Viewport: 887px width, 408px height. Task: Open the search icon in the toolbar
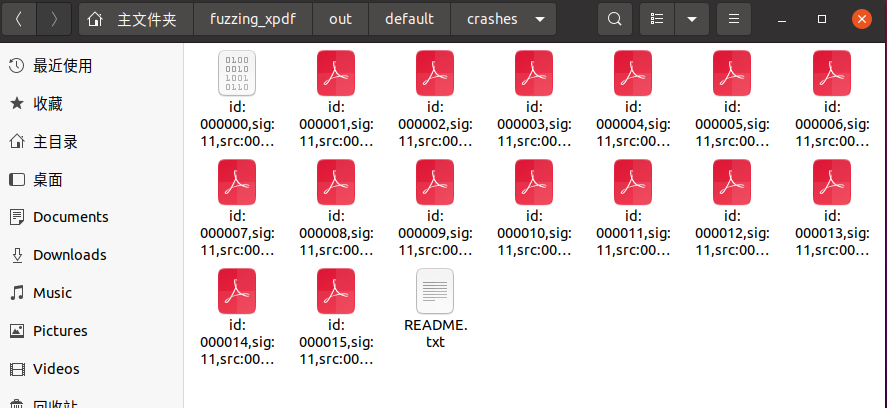(x=614, y=19)
